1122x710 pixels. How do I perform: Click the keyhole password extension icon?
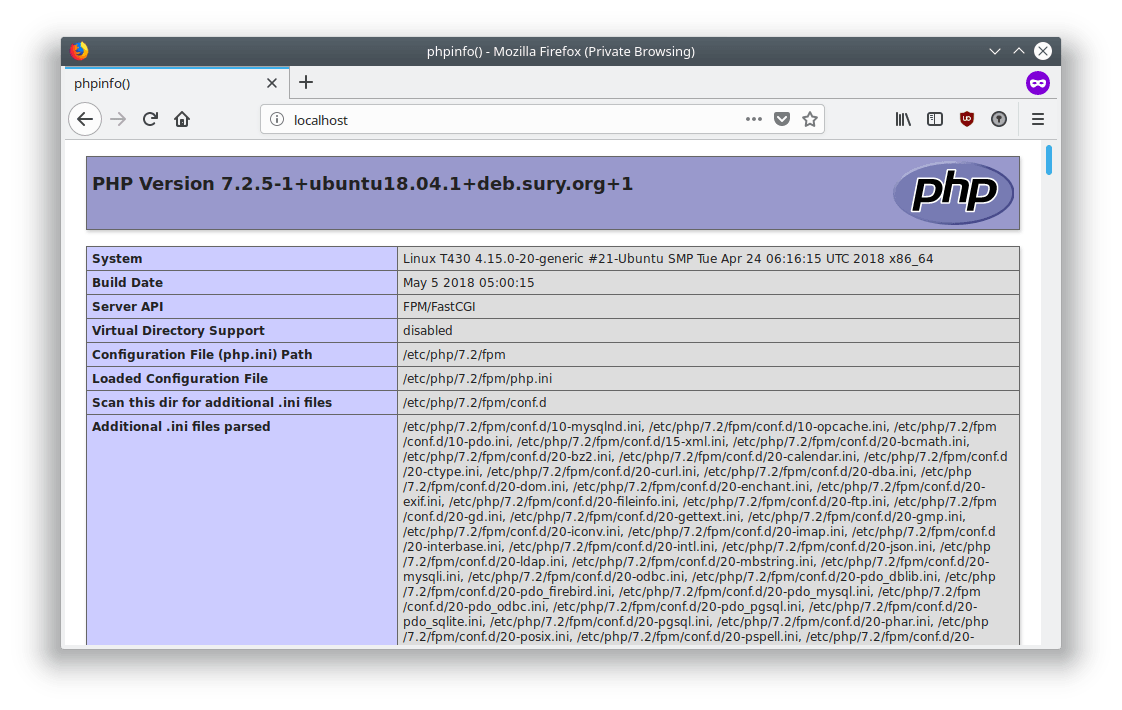point(998,120)
